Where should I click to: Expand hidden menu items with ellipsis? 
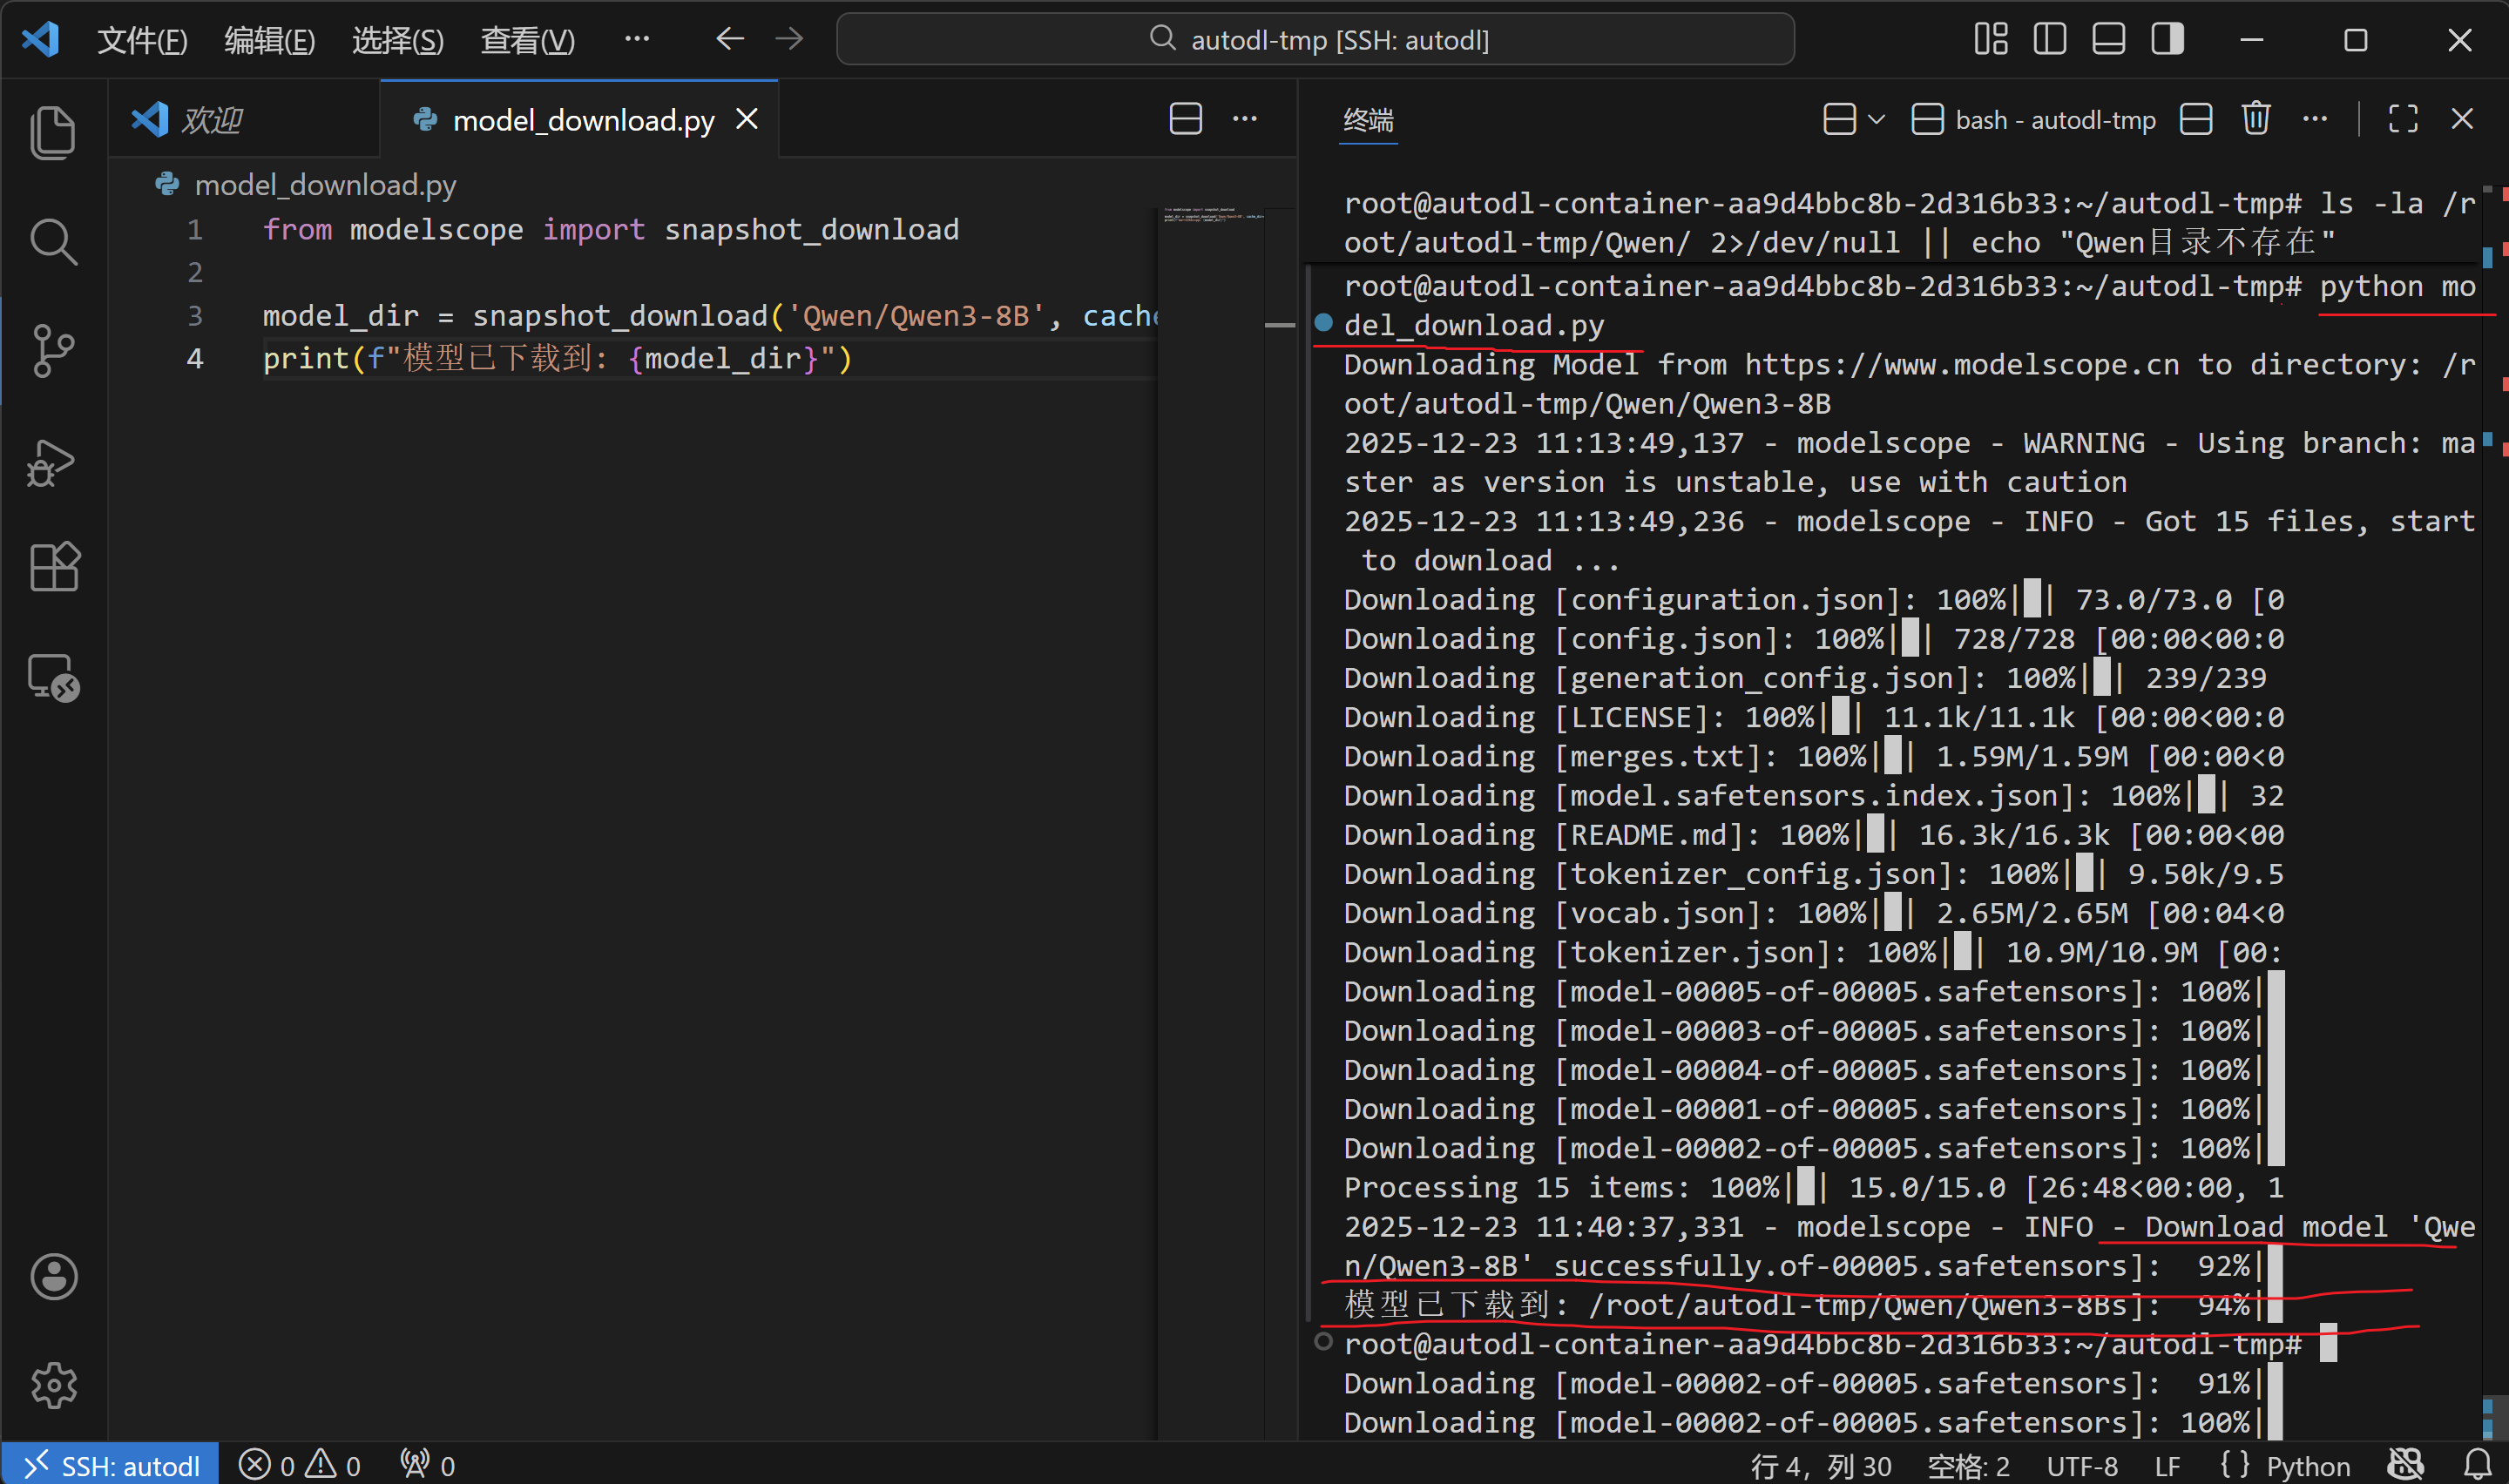click(636, 40)
